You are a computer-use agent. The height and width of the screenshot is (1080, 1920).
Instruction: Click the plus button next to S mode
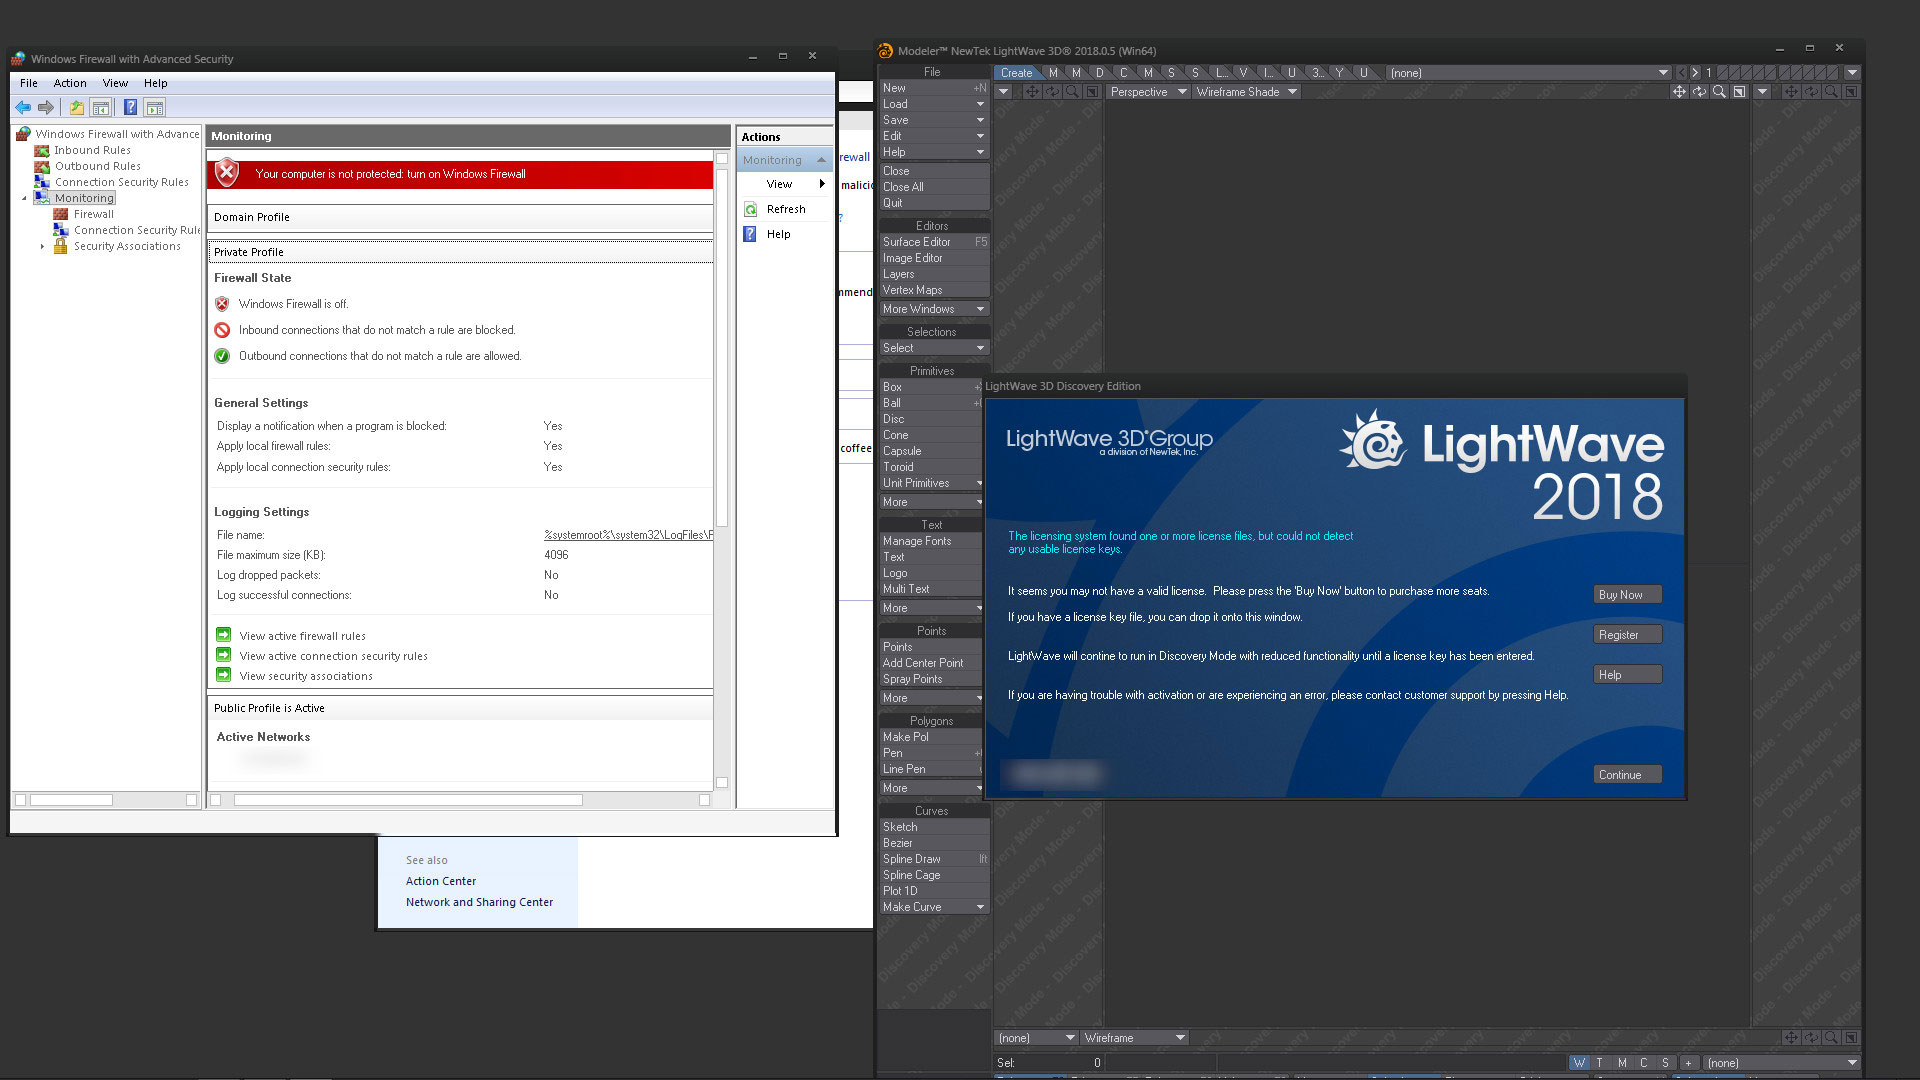click(1688, 1063)
